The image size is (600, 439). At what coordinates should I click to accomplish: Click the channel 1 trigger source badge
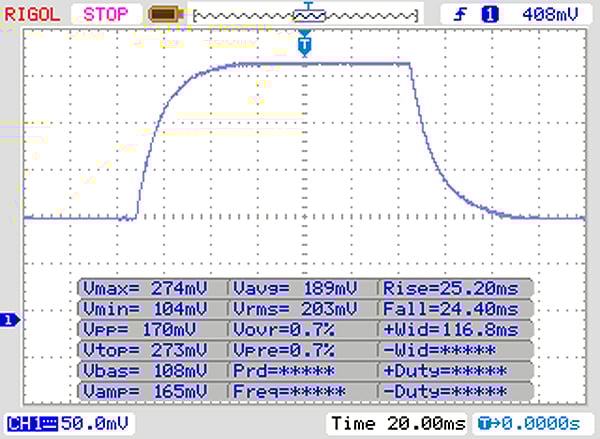point(490,15)
